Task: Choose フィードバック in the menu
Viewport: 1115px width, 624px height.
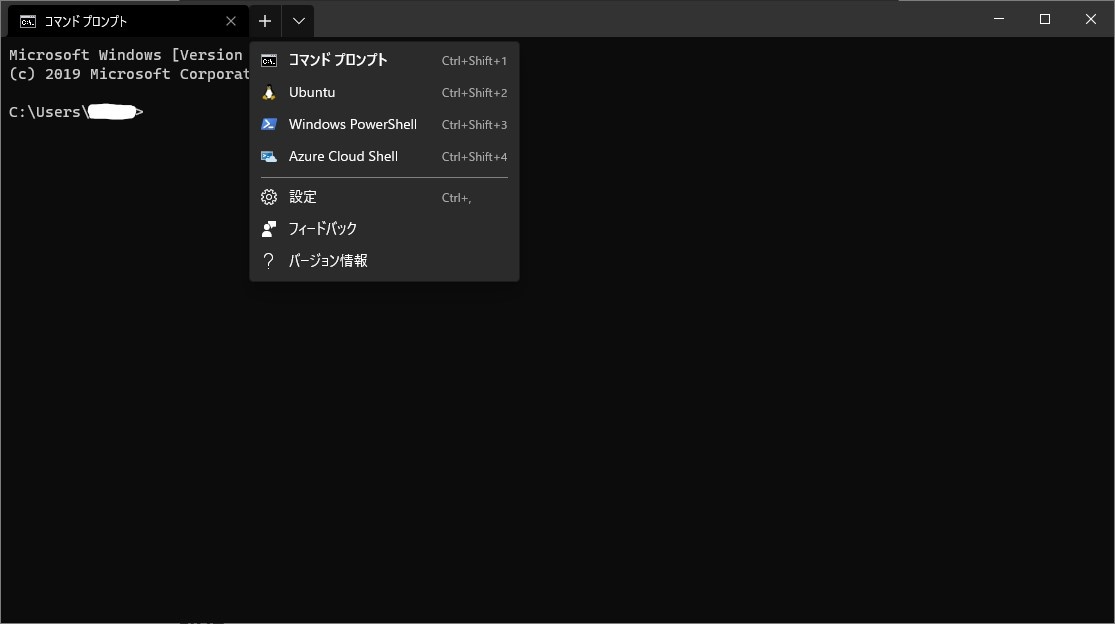Action: click(384, 229)
